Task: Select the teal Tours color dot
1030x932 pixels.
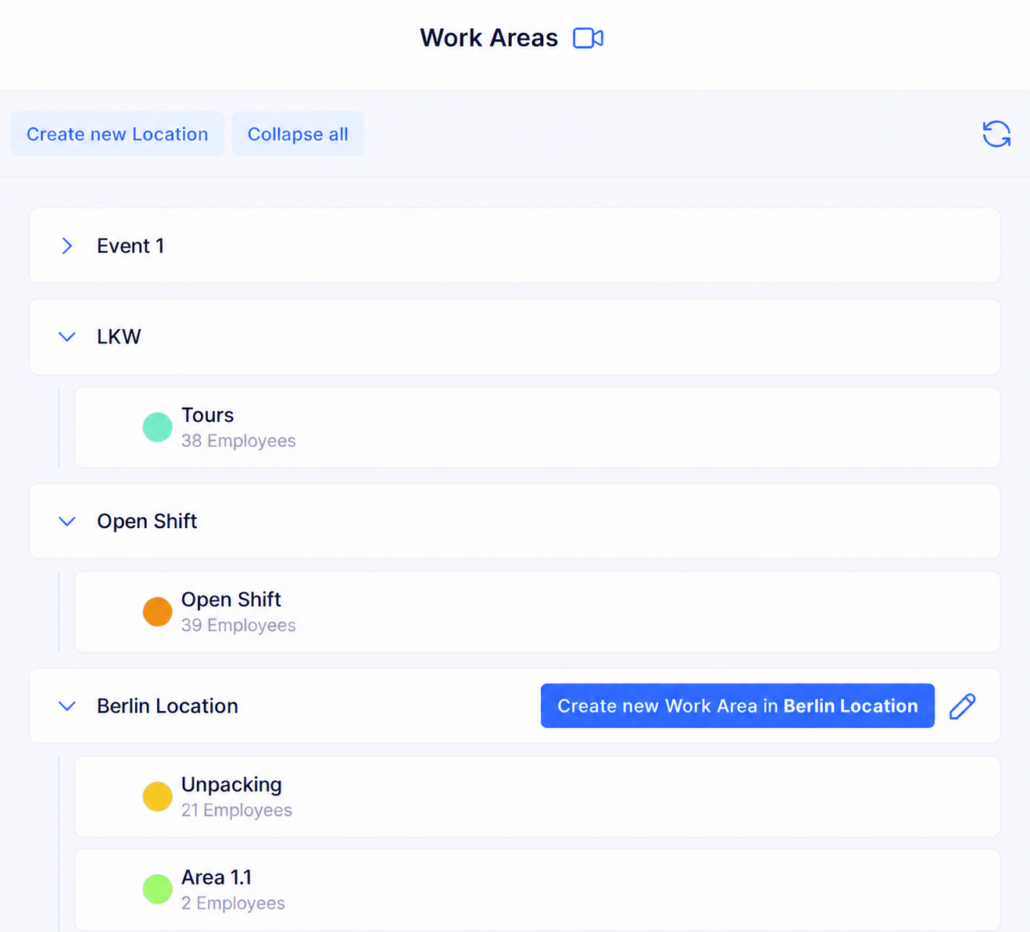Action: pyautogui.click(x=158, y=428)
